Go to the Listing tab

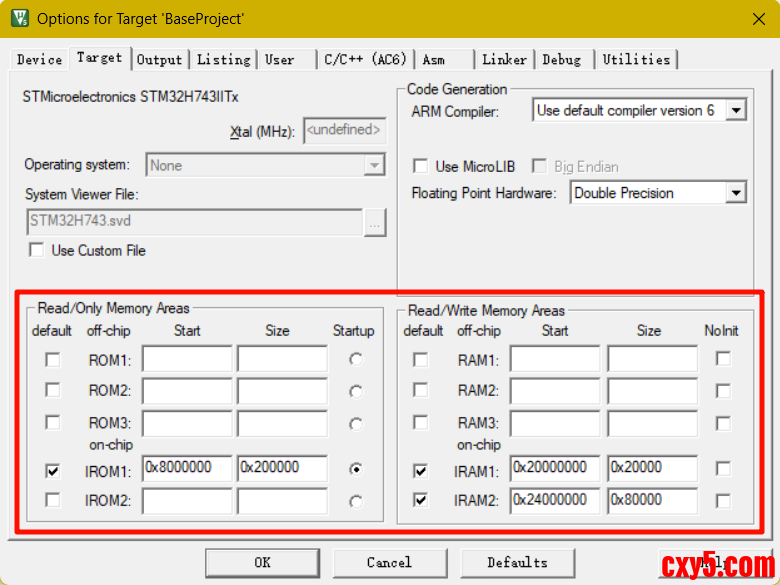tap(224, 60)
